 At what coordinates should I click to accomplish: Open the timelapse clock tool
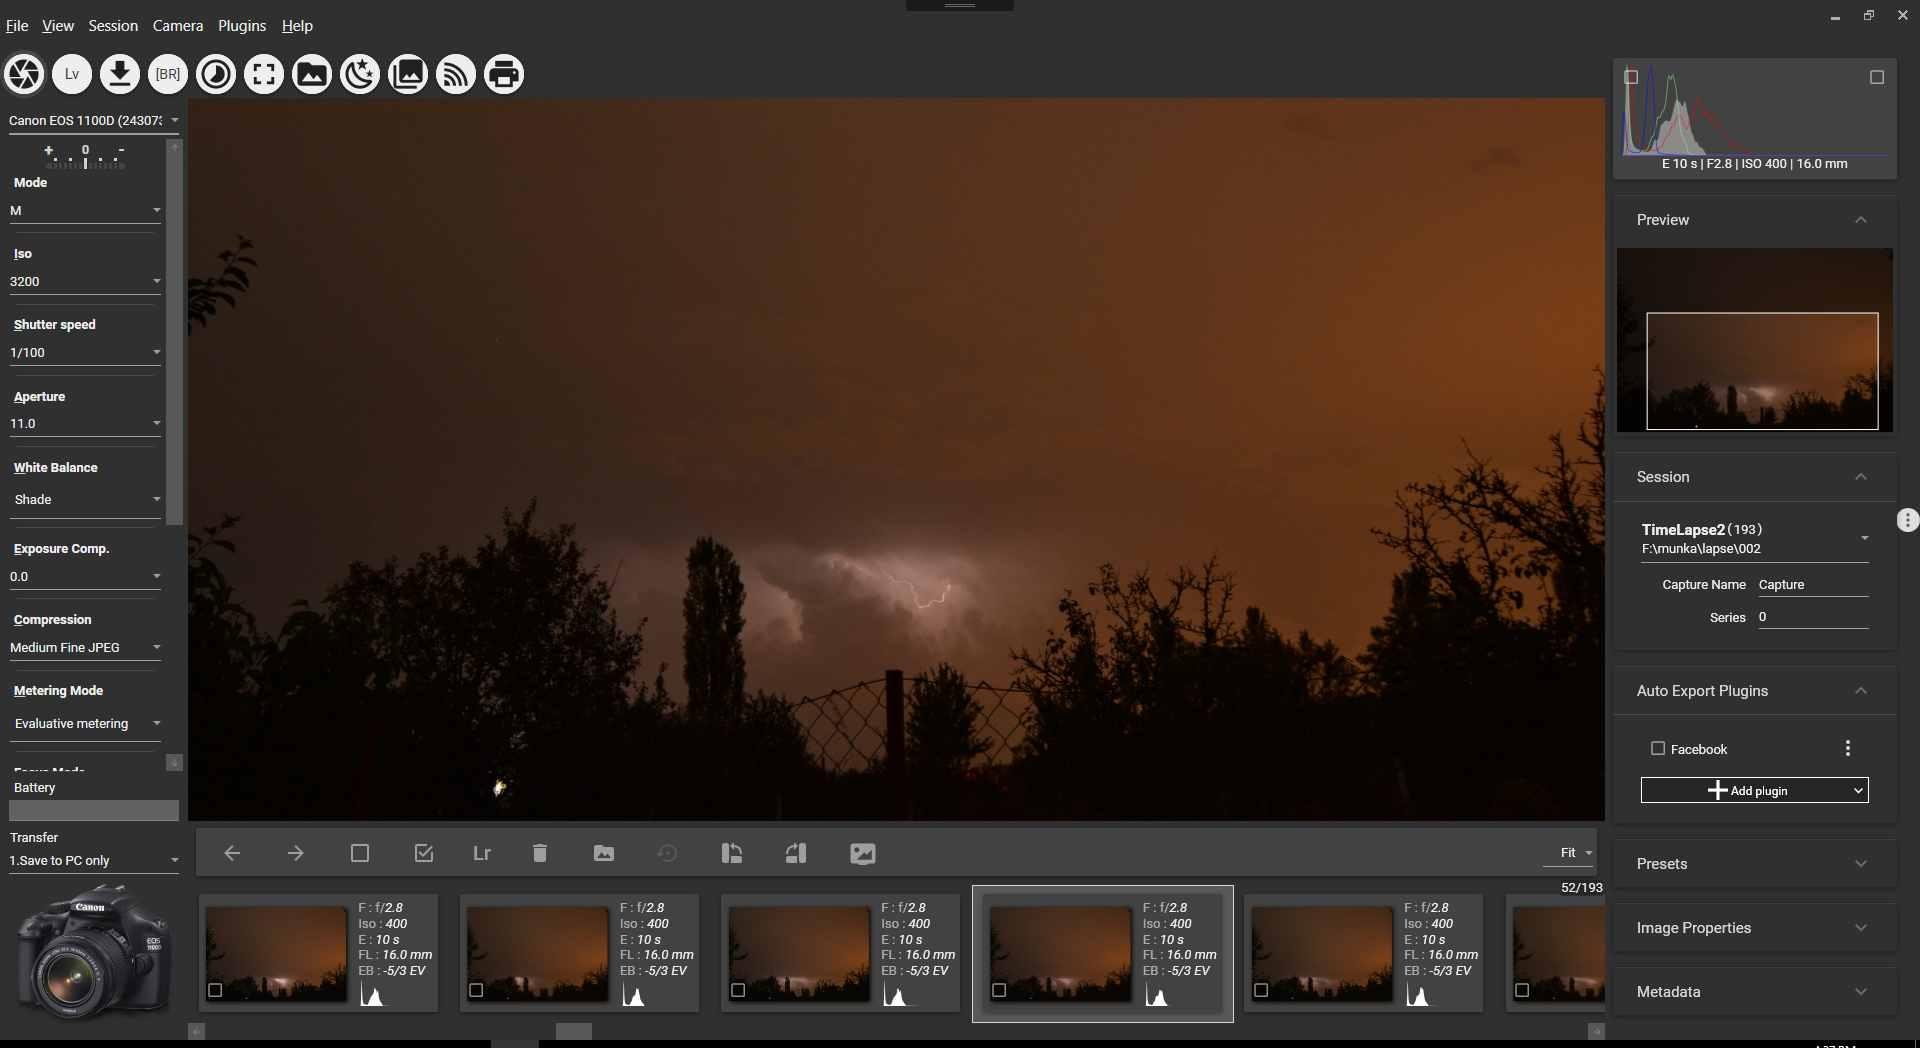216,74
